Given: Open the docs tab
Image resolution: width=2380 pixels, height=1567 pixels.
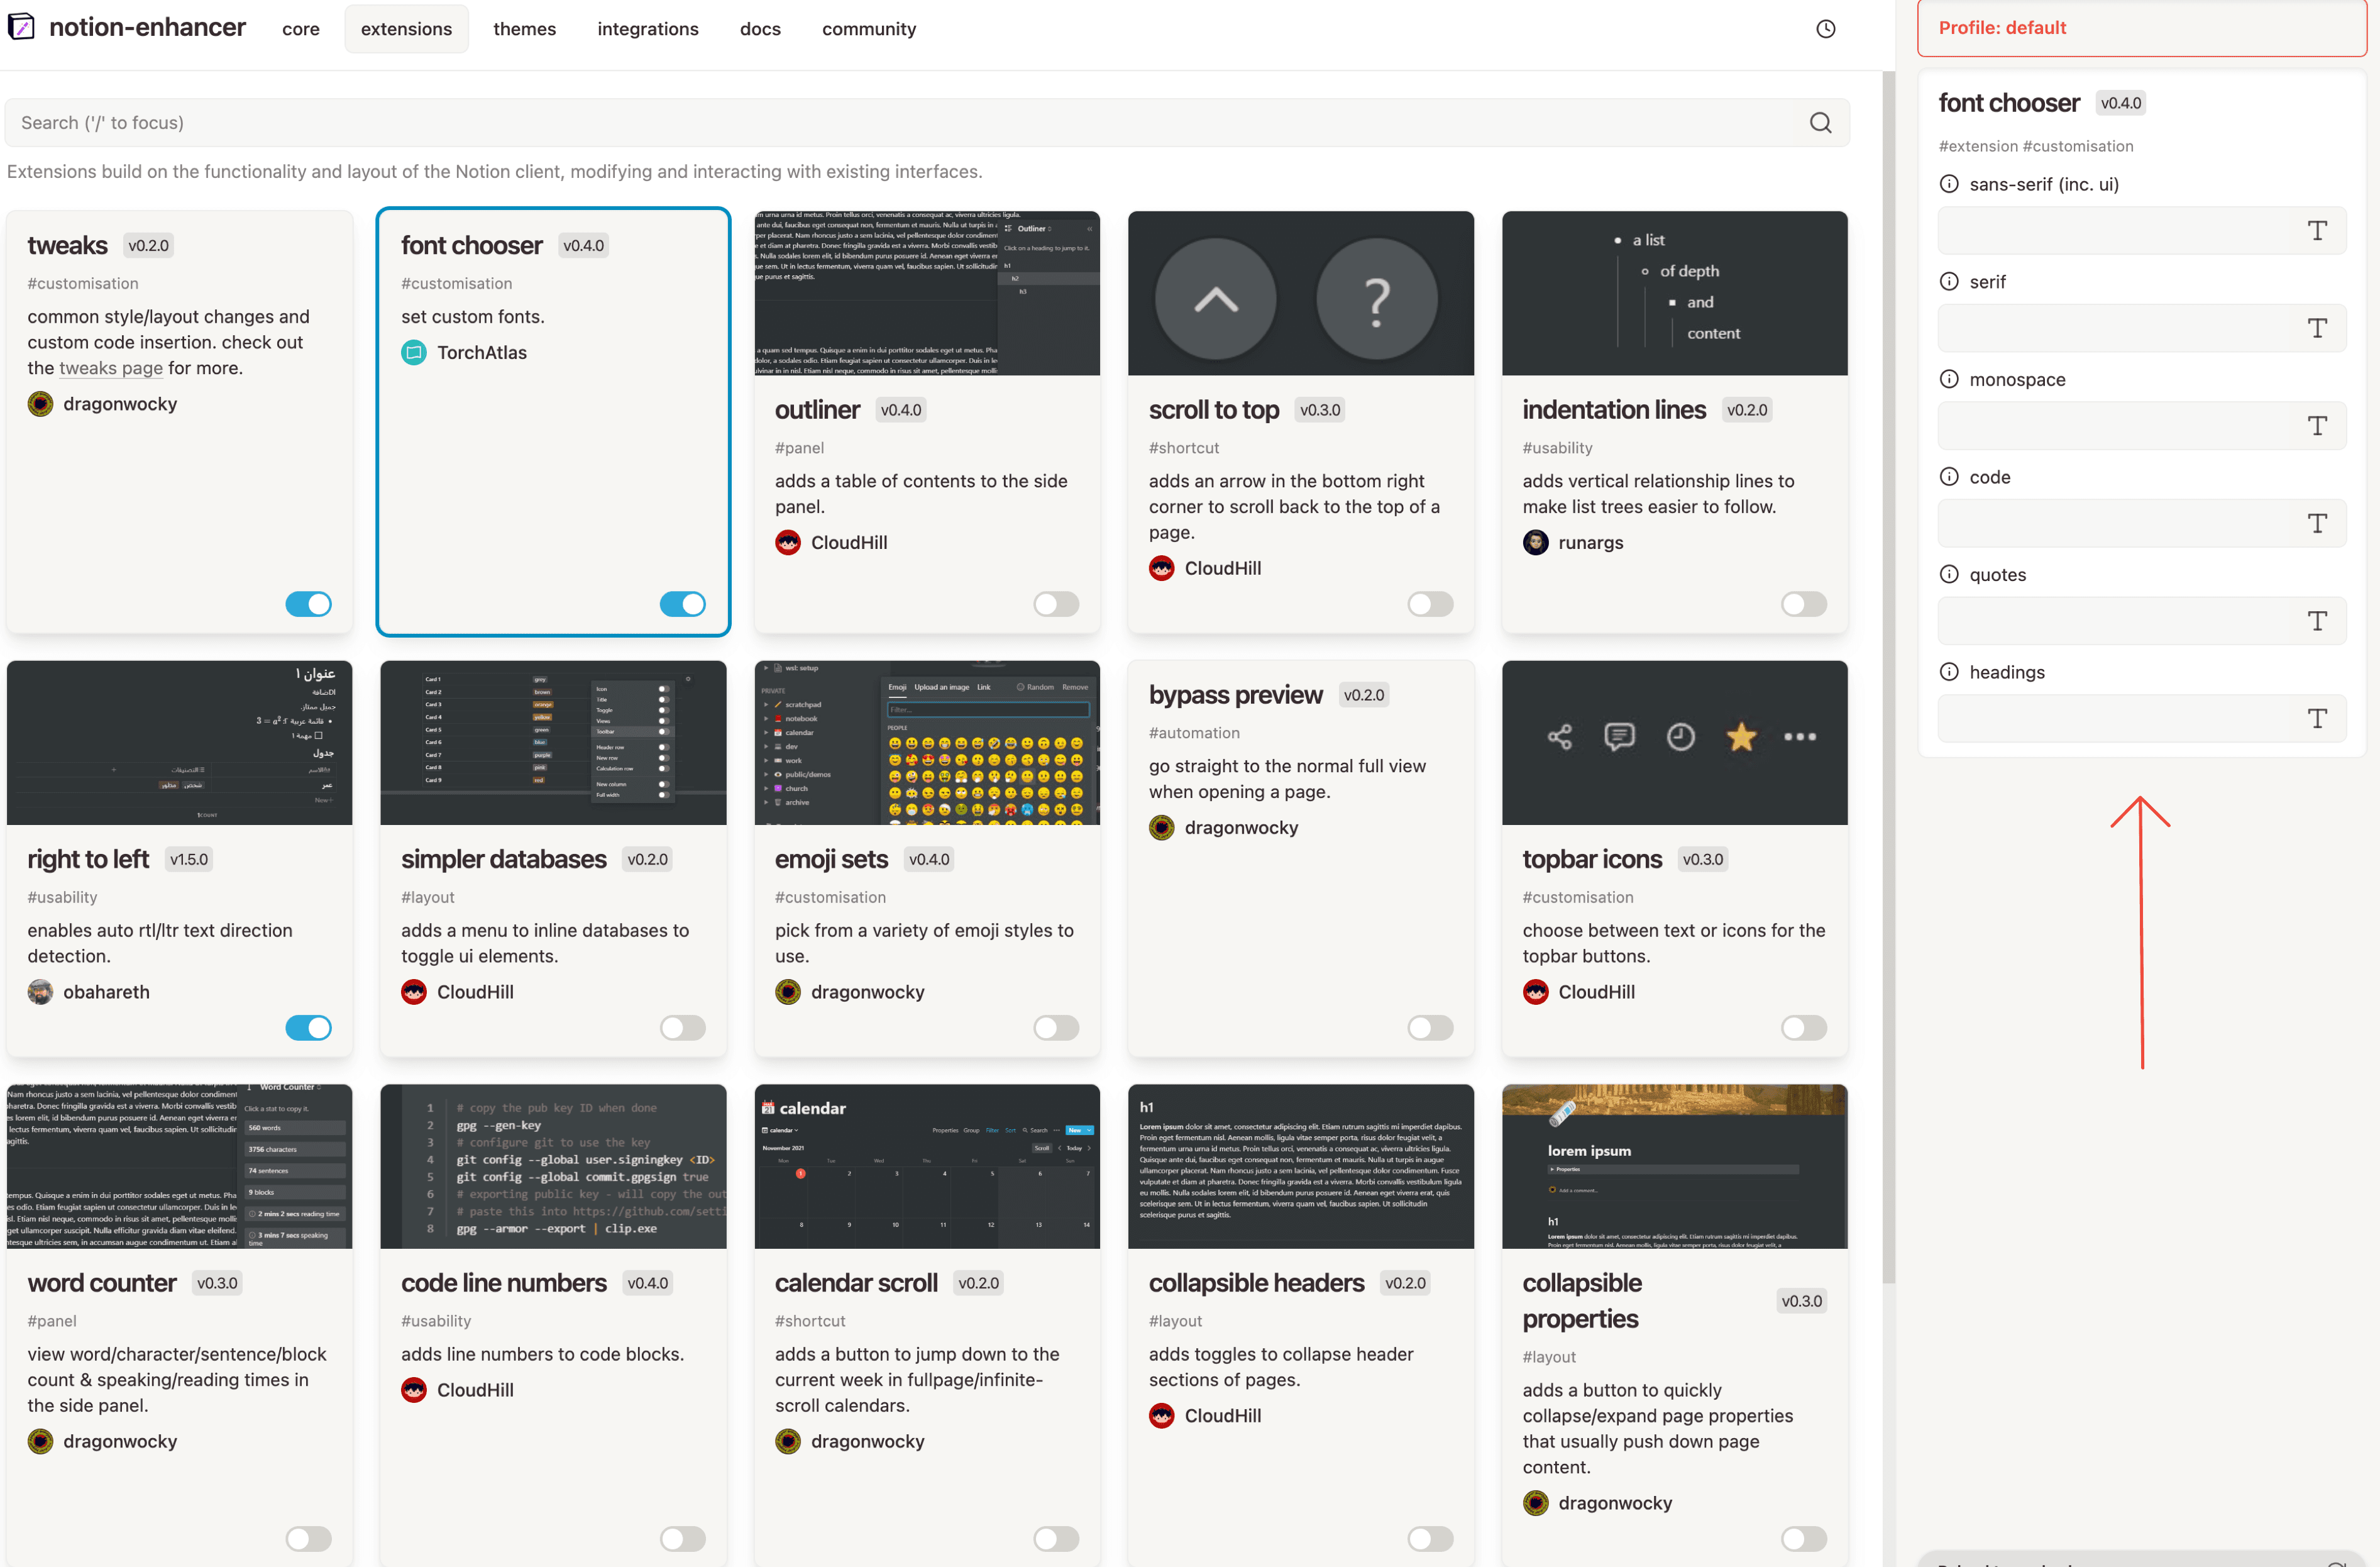Looking at the screenshot, I should tap(760, 29).
